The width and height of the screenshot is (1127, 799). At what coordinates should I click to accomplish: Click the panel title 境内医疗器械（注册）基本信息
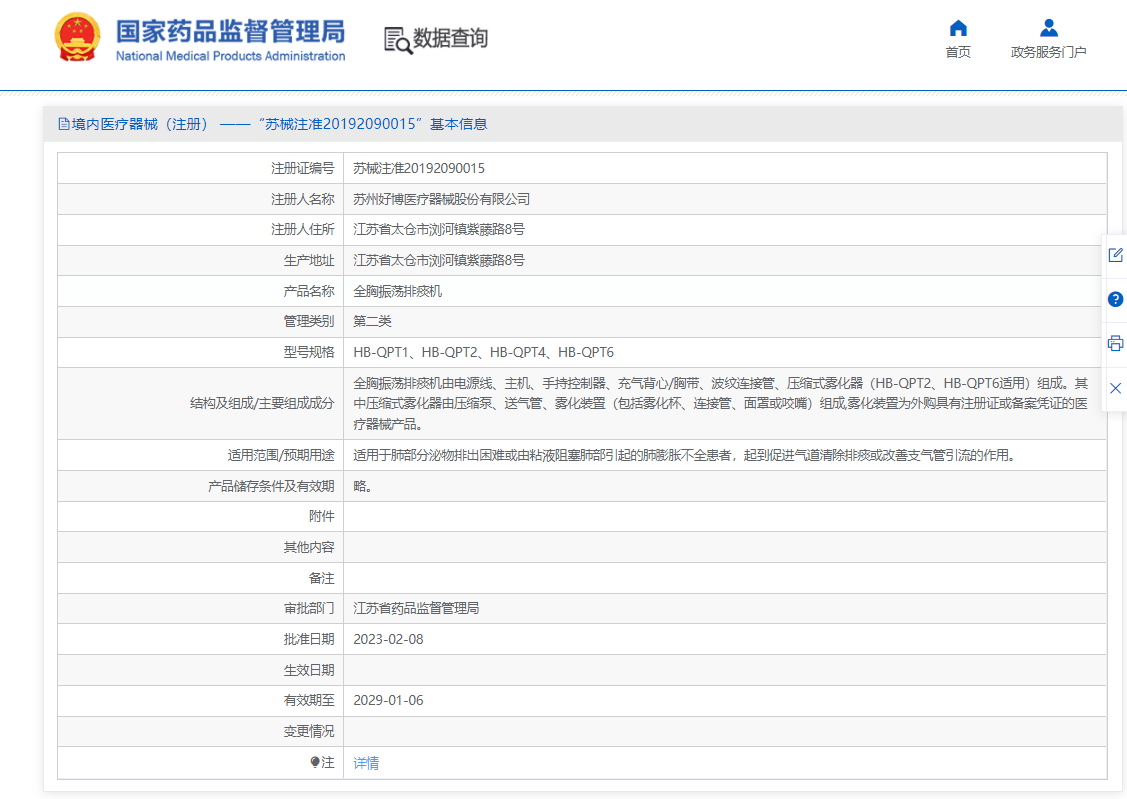(x=279, y=124)
